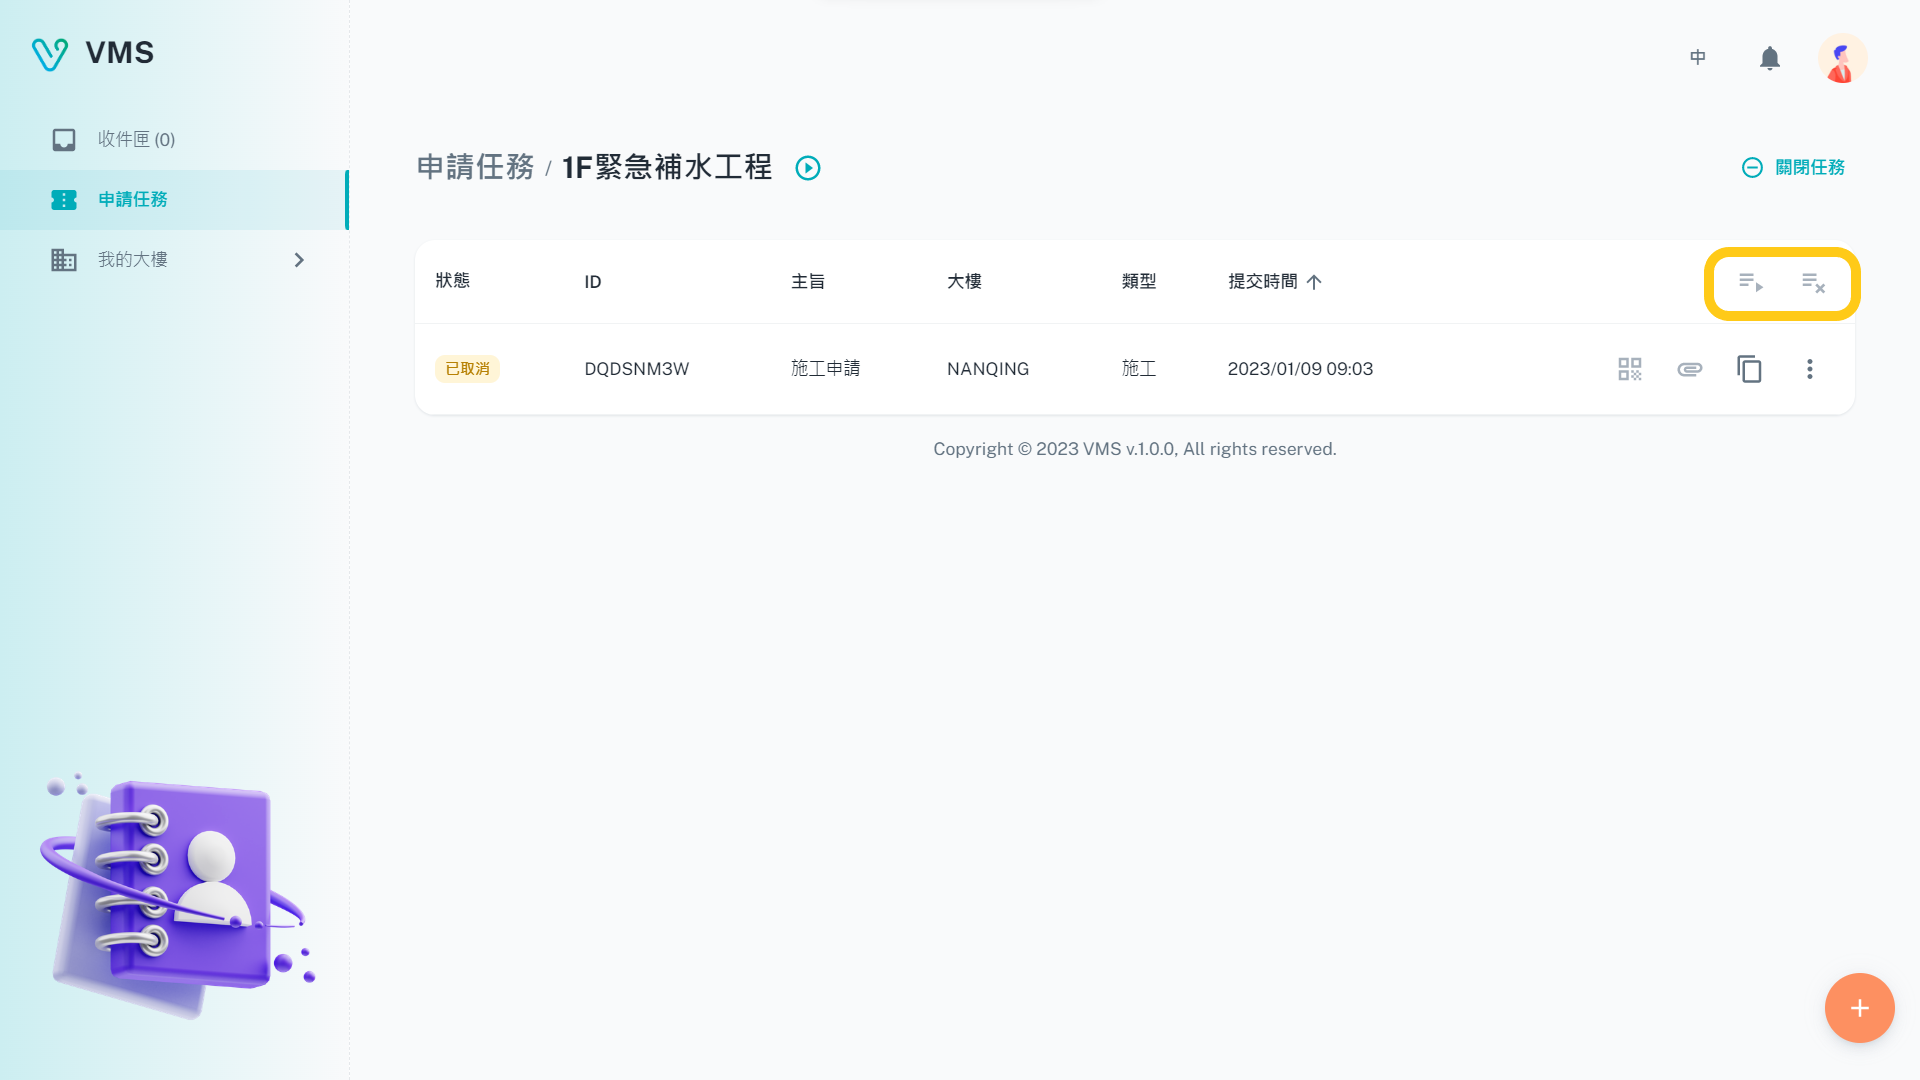Open the user avatar menu
This screenshot has height=1080, width=1920.
[x=1841, y=58]
